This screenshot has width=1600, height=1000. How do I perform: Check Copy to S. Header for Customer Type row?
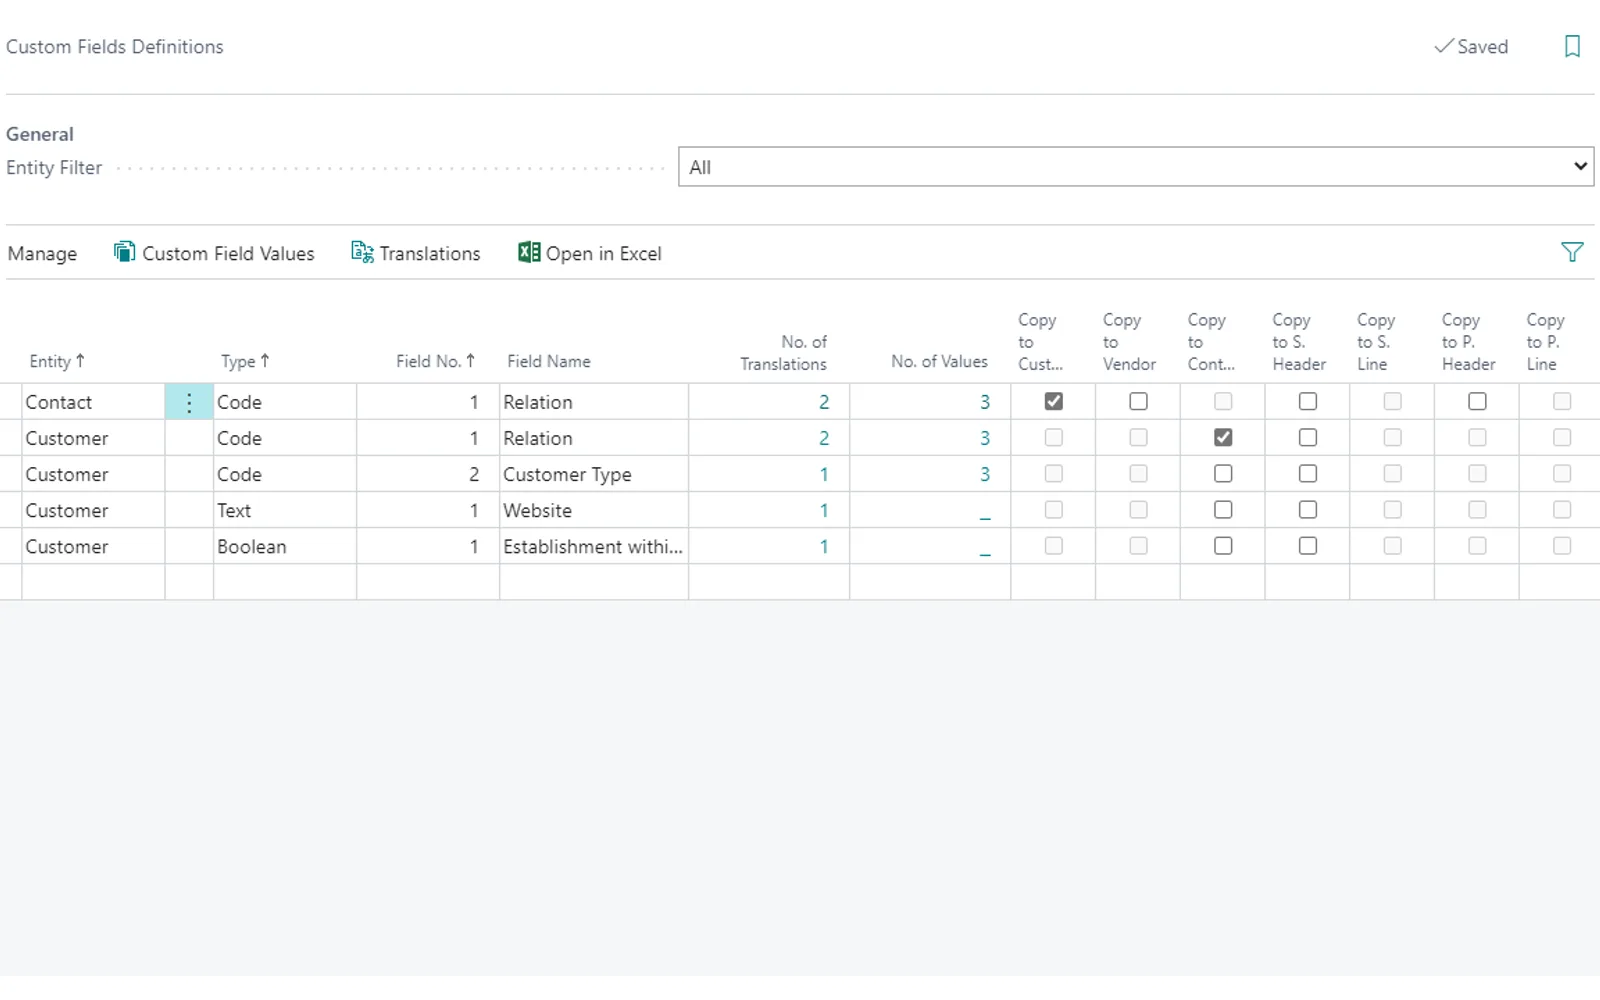coord(1307,473)
